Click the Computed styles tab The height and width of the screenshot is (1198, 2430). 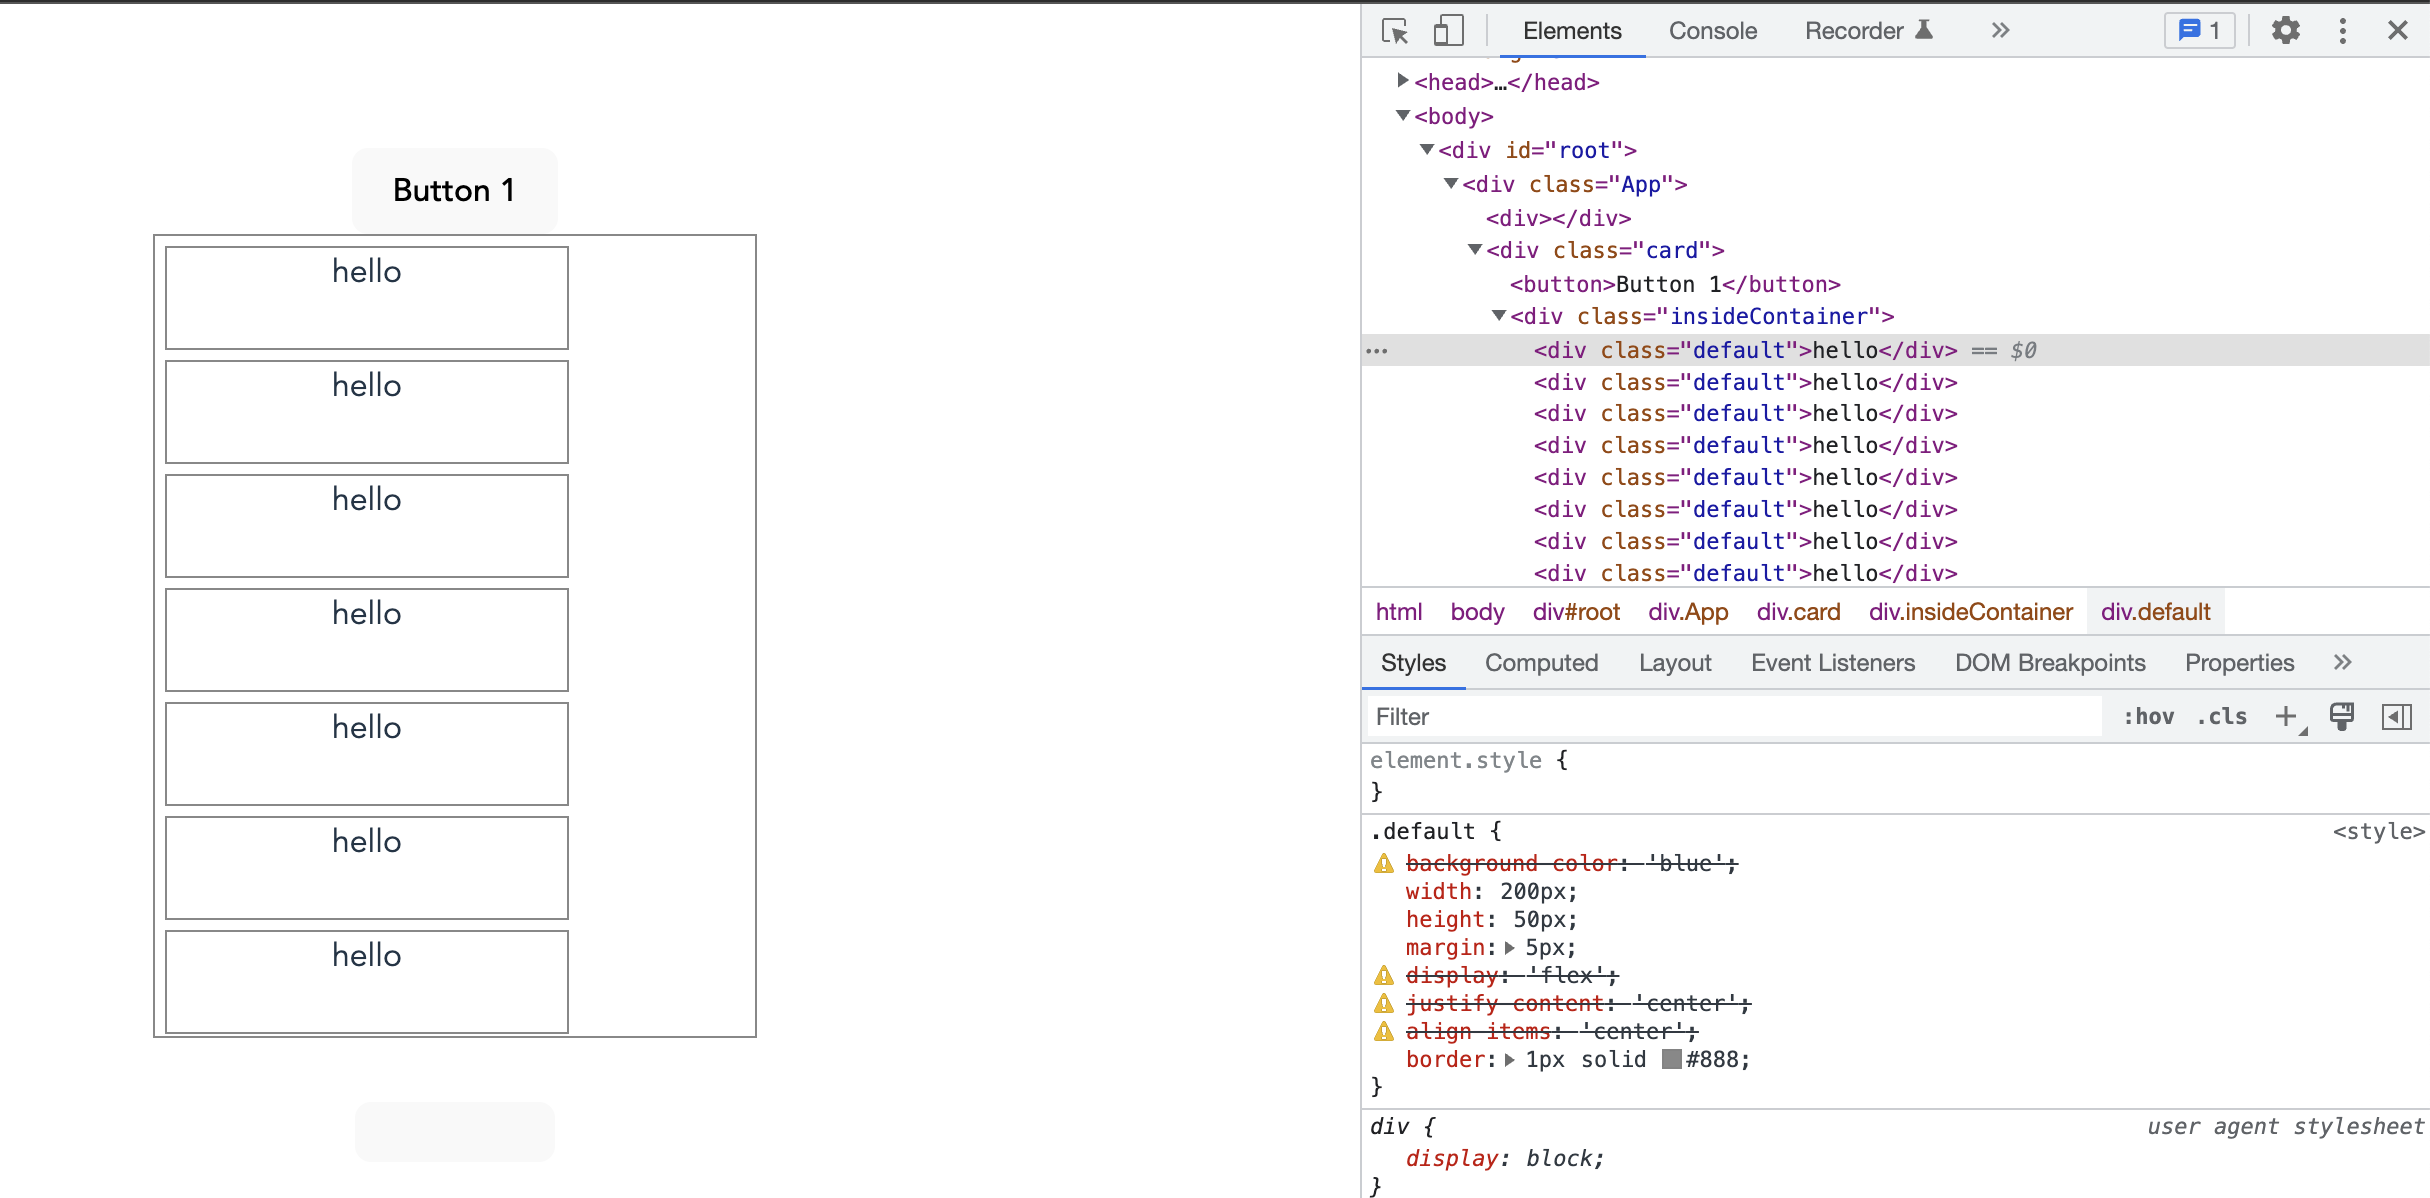[1540, 663]
